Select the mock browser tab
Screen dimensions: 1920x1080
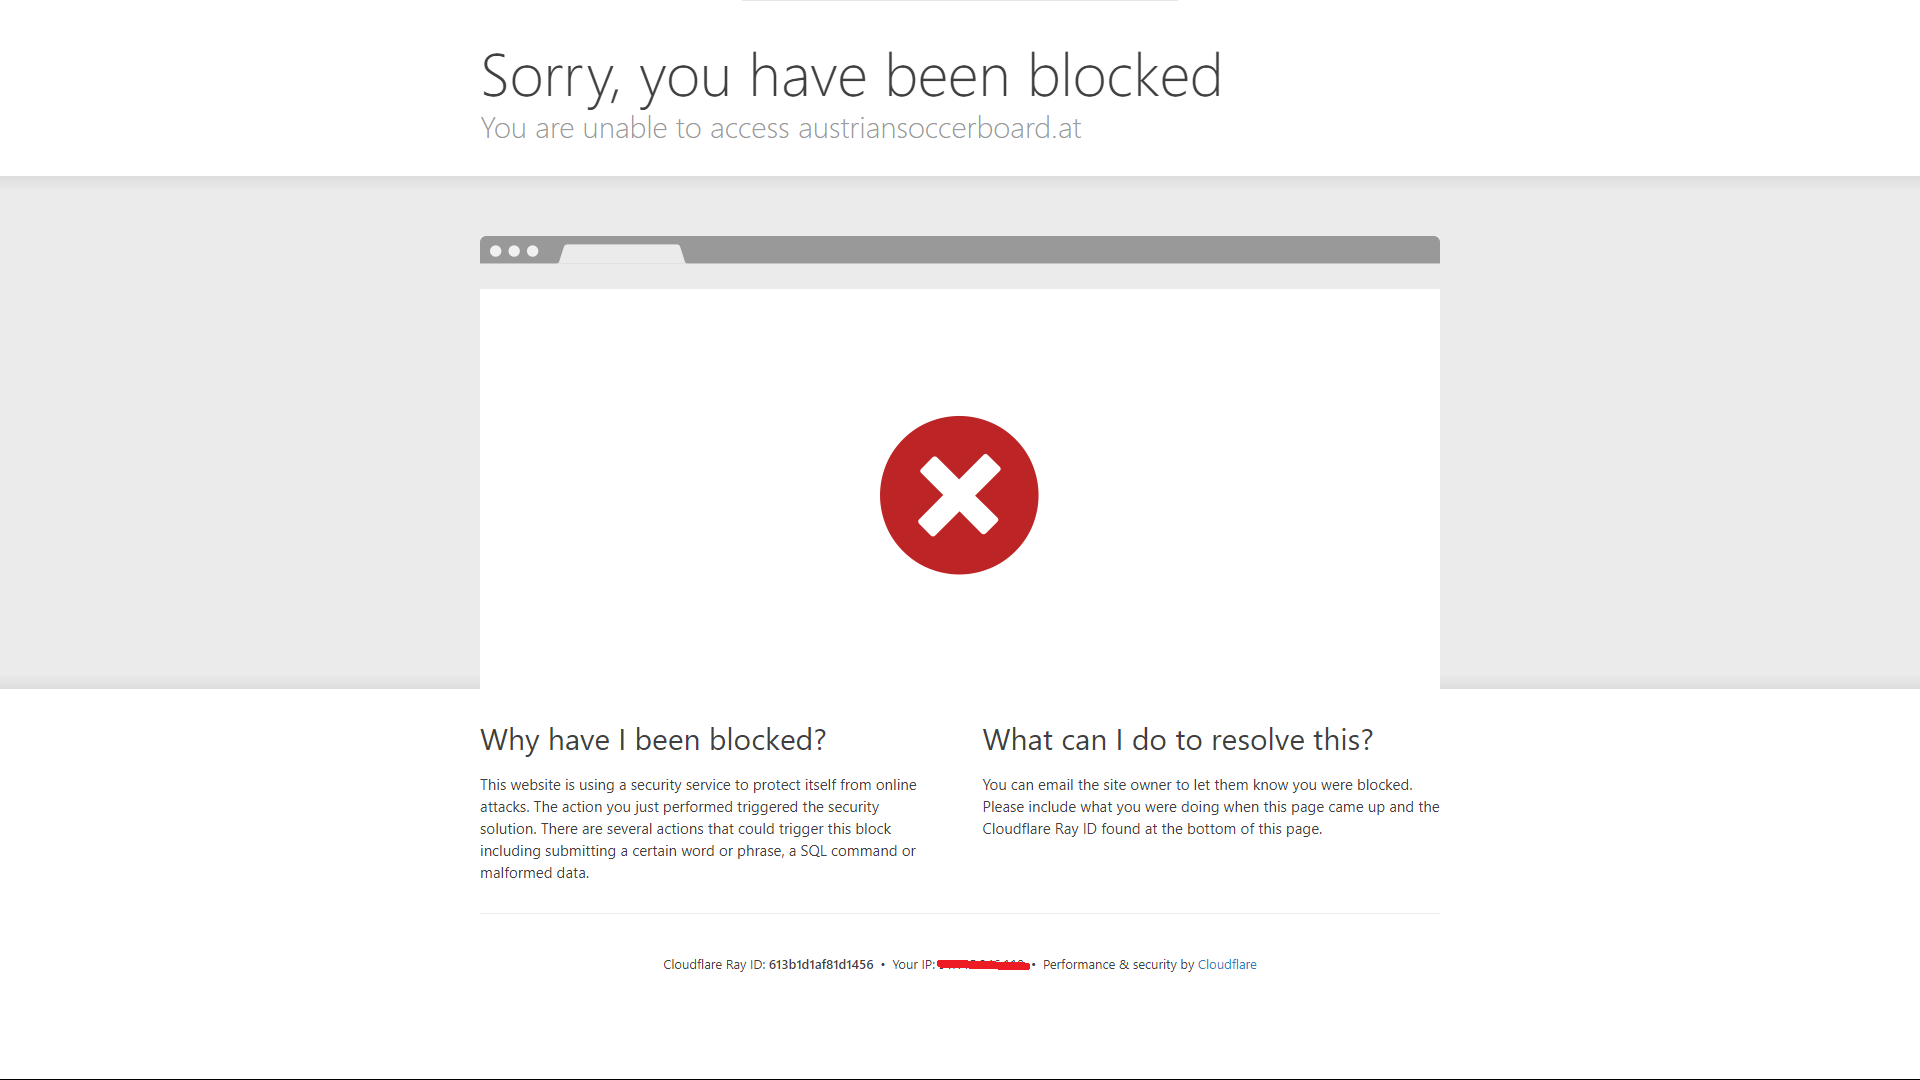point(622,254)
